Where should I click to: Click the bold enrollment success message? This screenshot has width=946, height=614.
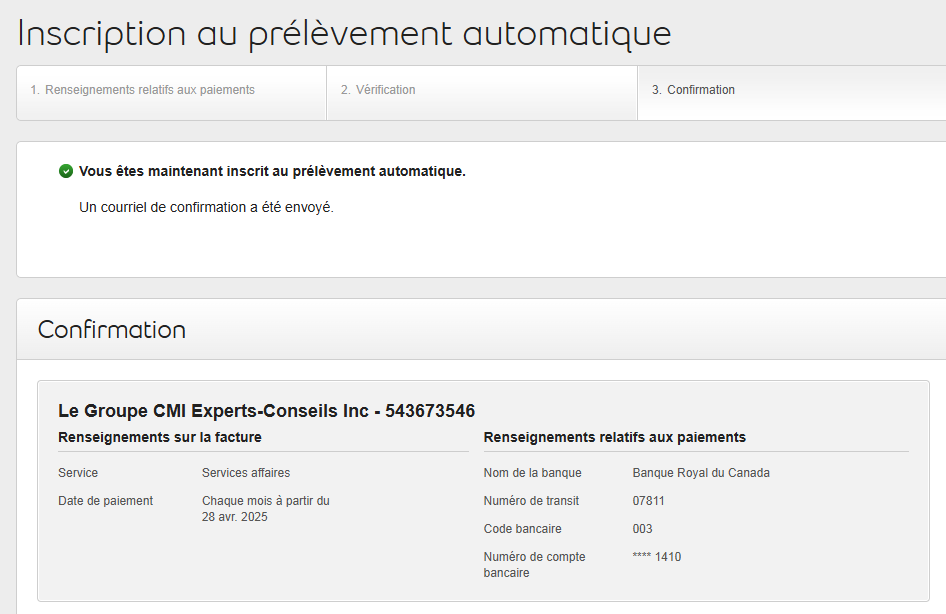tap(272, 171)
